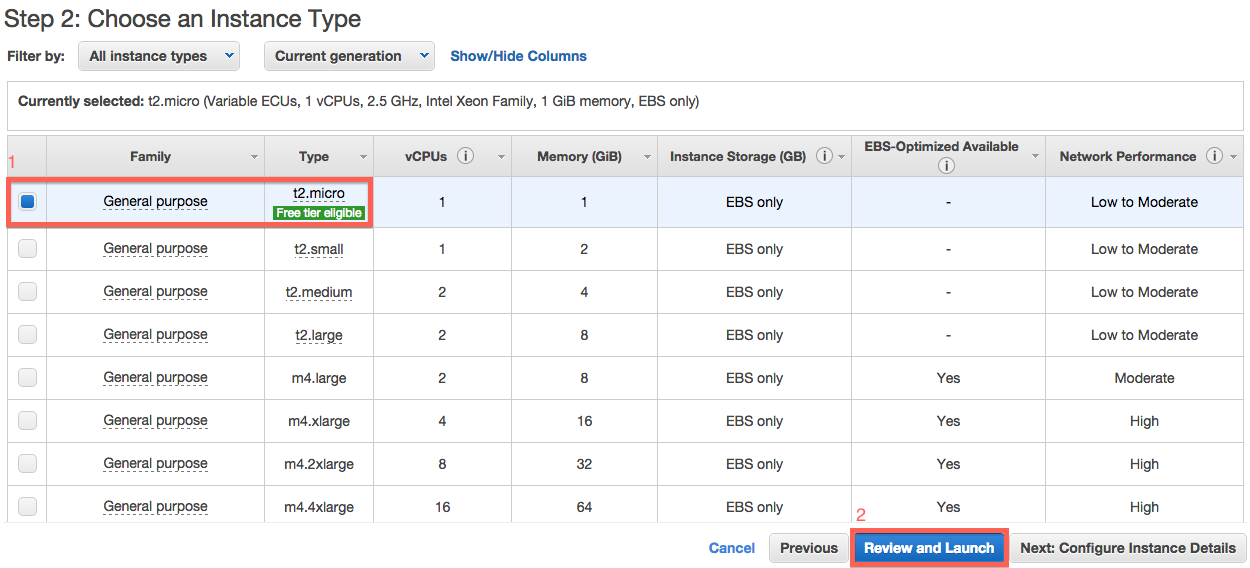Click the Show/Hide Columns link
Image resolution: width=1250 pixels, height=568 pixels.
point(518,56)
